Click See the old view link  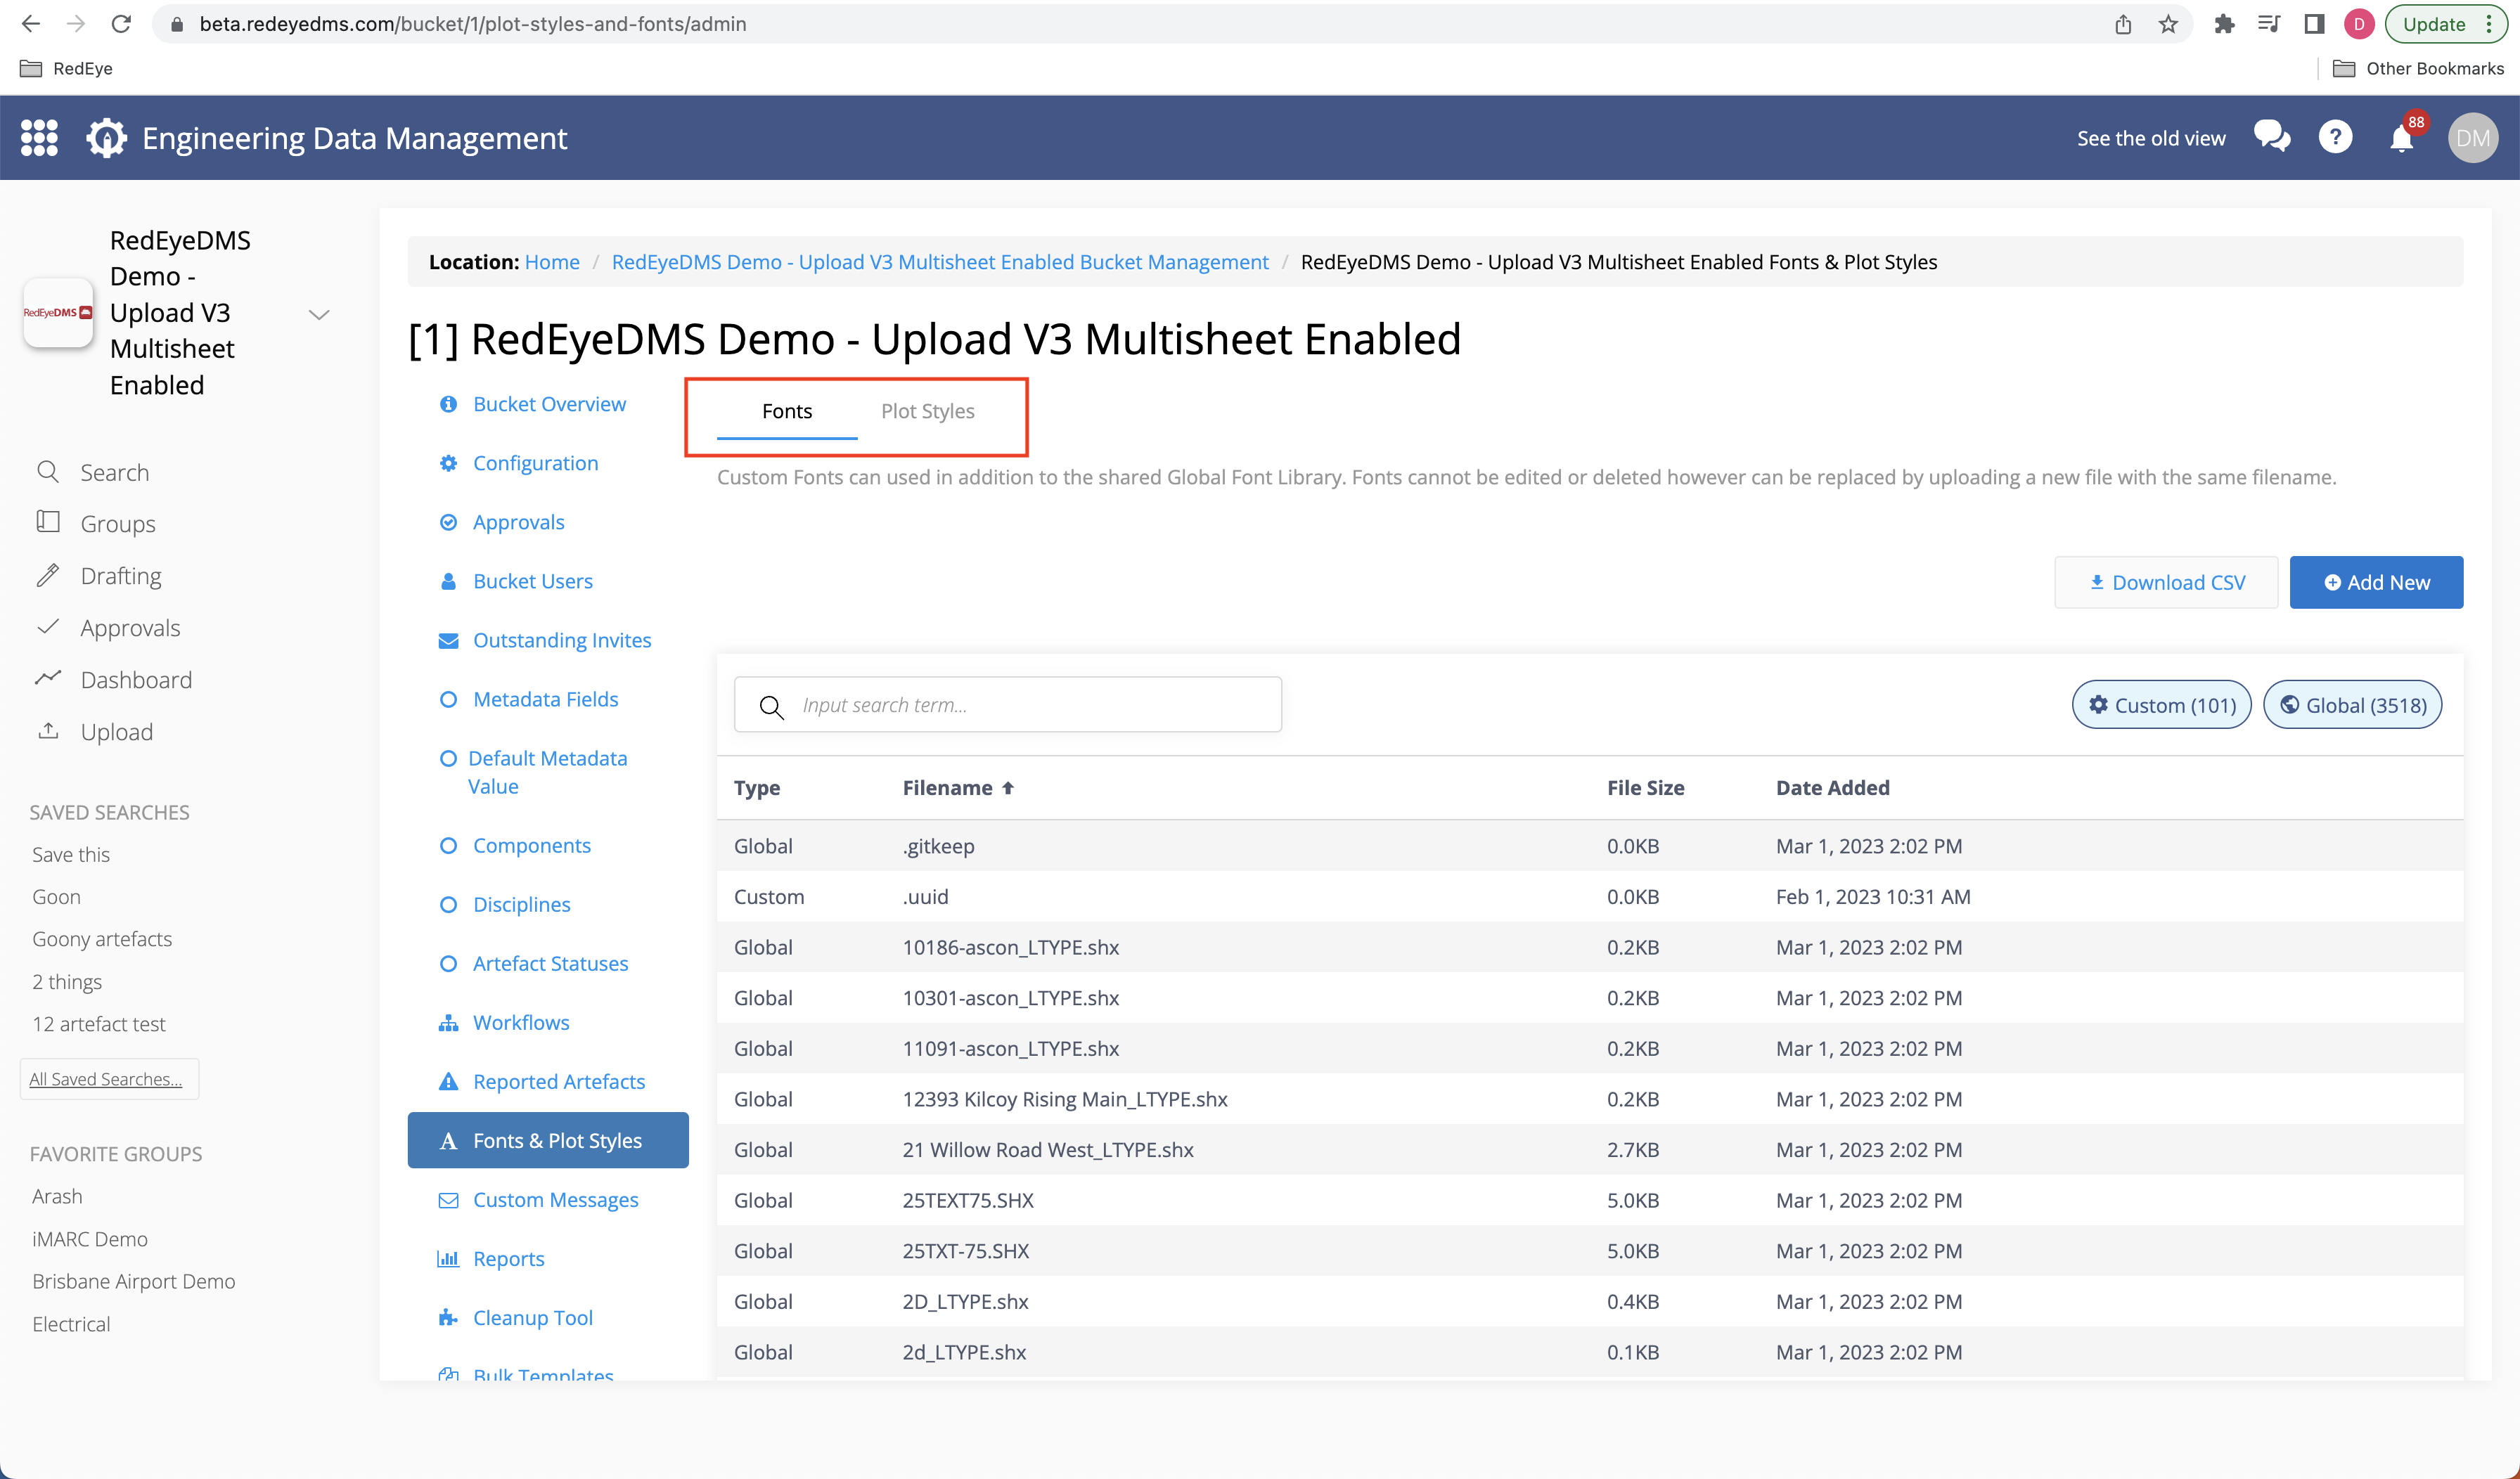tap(2151, 138)
